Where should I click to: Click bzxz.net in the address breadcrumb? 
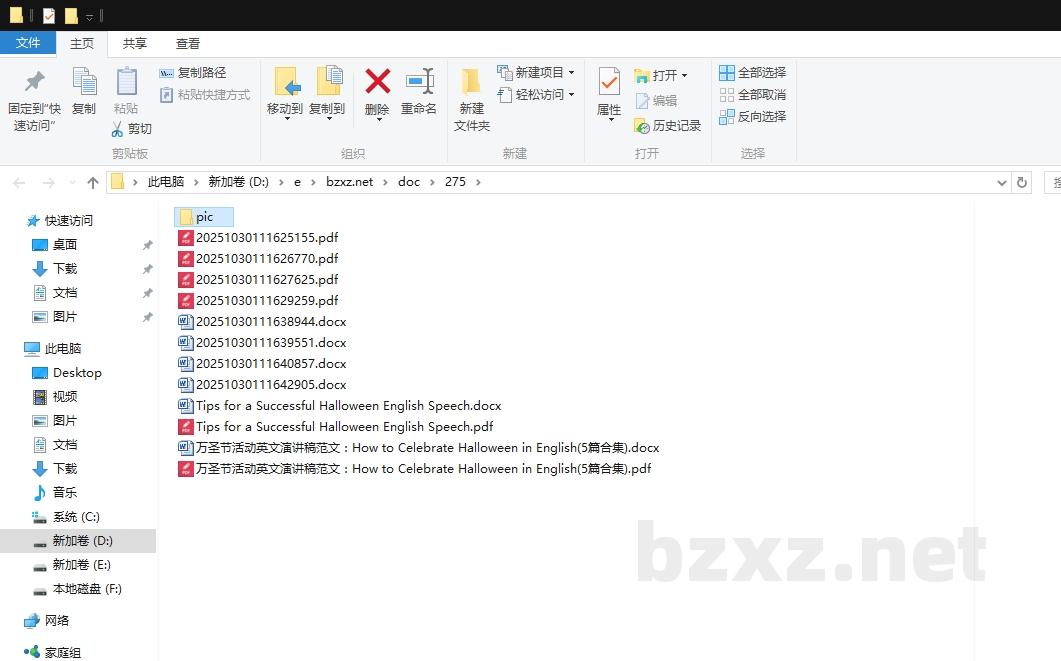coord(349,182)
